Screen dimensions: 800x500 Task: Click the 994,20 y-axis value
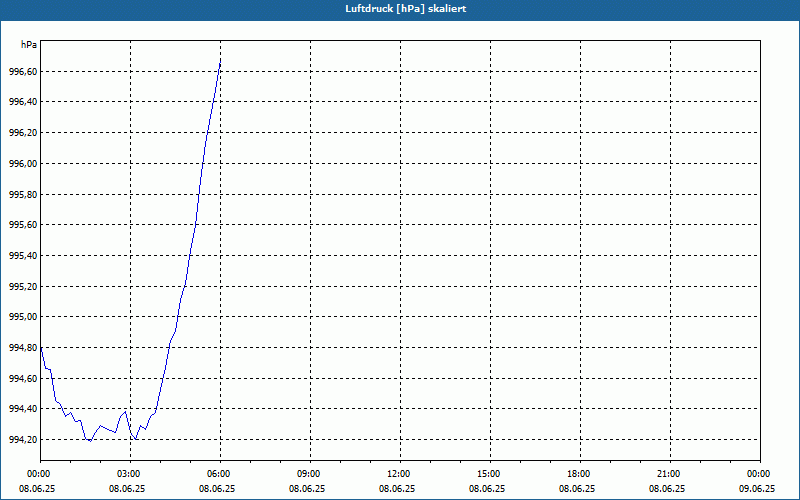23,440
